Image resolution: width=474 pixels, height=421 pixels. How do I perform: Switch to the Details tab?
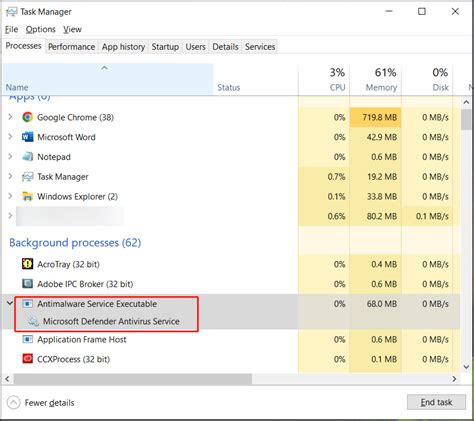(225, 47)
